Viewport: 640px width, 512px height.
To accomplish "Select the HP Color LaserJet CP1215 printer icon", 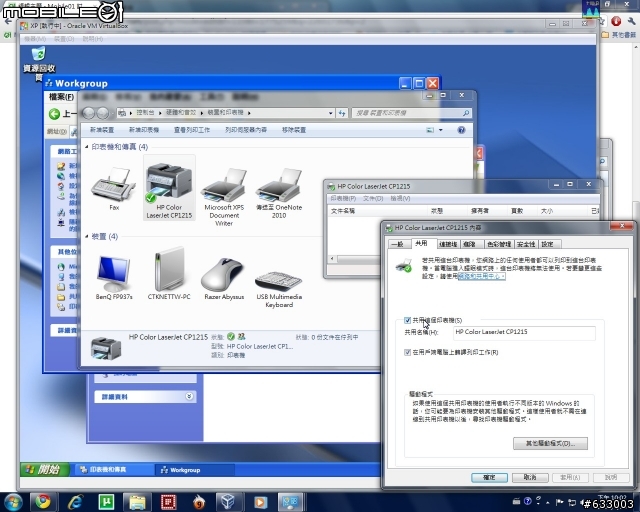I will click(x=169, y=188).
